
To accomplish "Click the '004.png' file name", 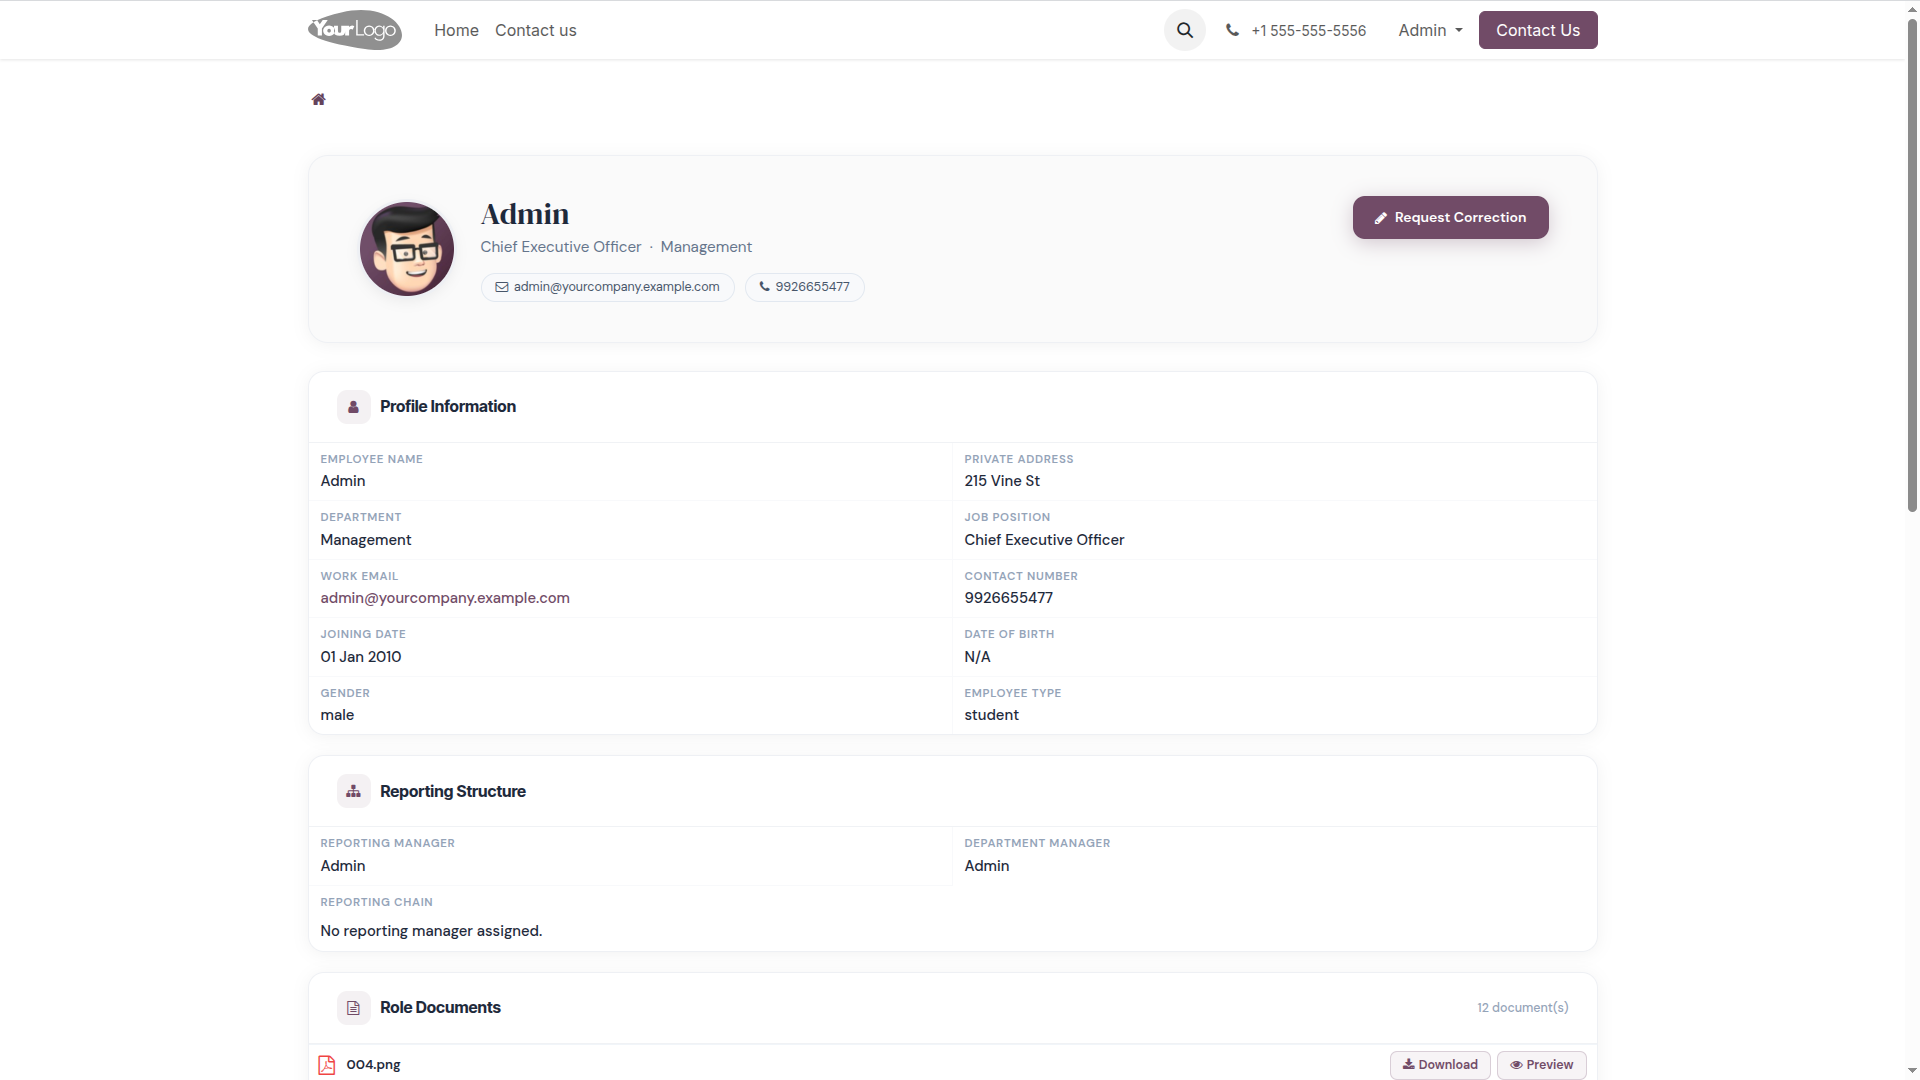I will (x=373, y=1065).
